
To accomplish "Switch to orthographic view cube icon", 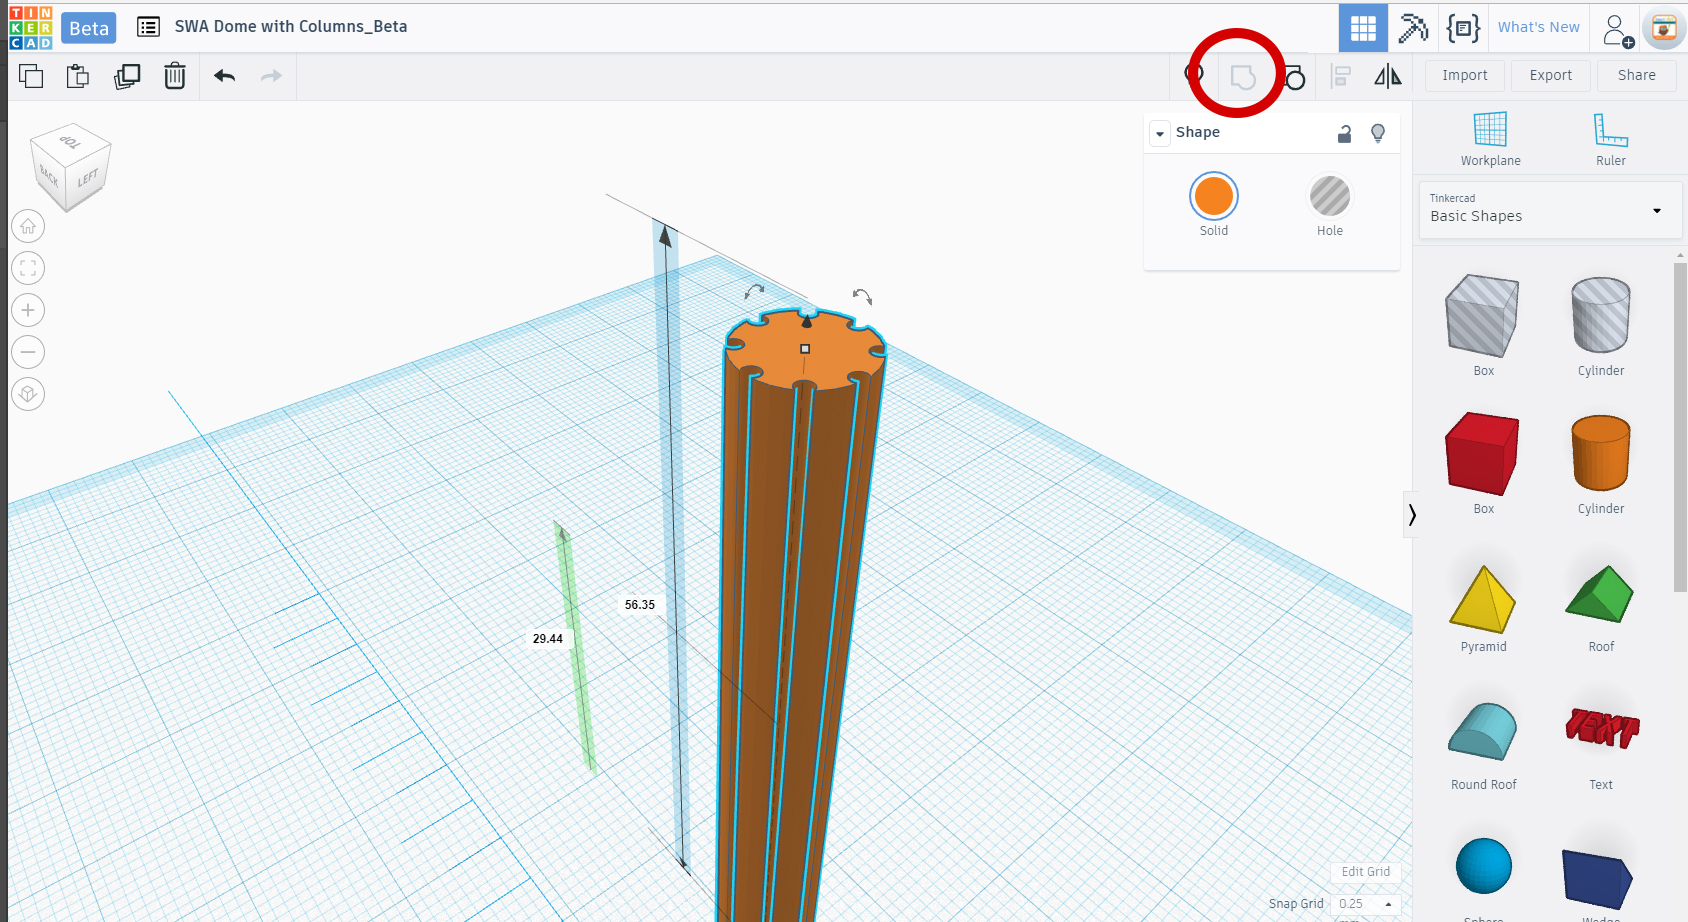I will (x=28, y=394).
